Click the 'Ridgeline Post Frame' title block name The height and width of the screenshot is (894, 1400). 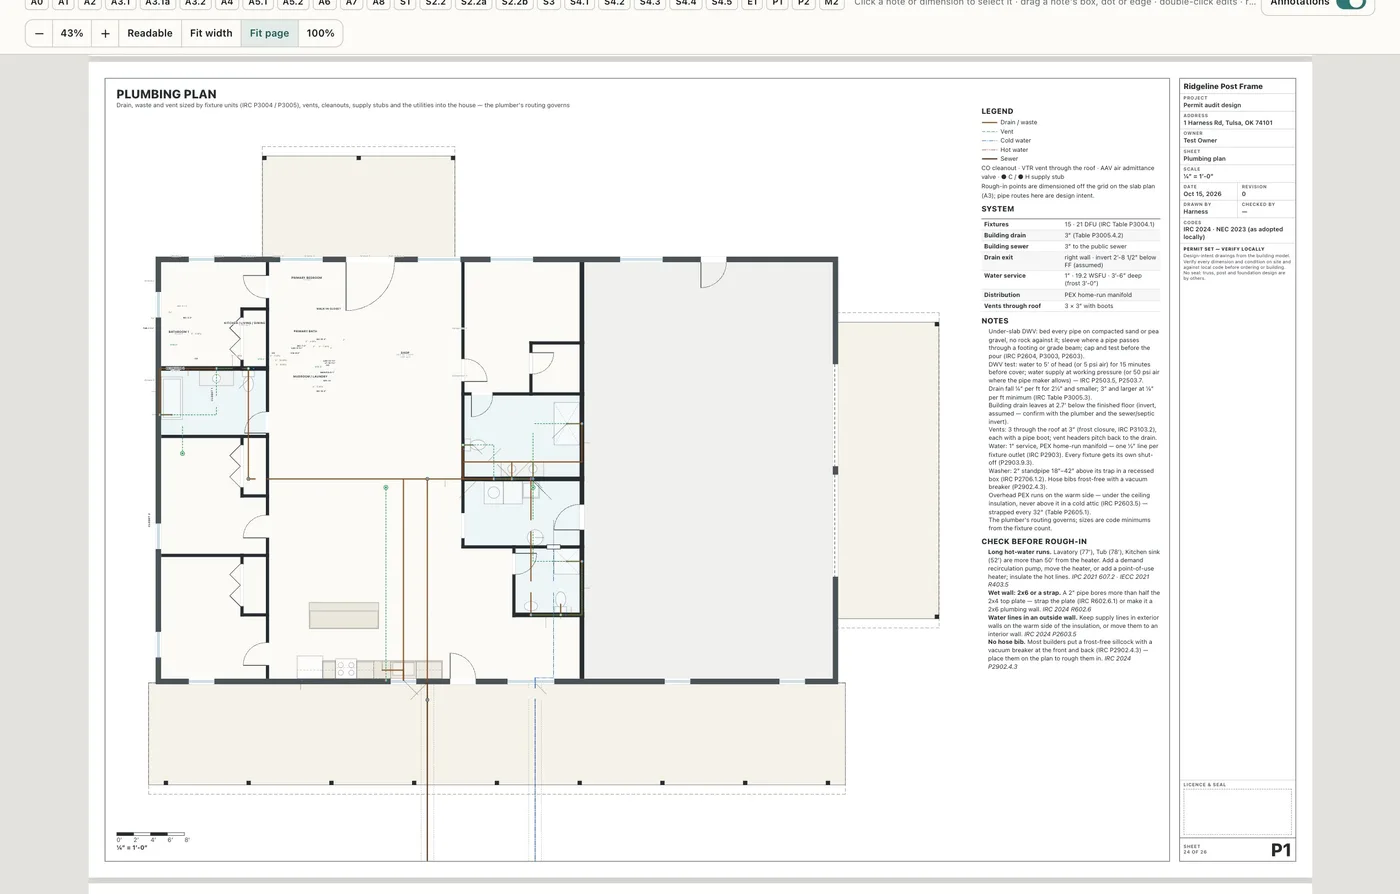(x=1222, y=86)
